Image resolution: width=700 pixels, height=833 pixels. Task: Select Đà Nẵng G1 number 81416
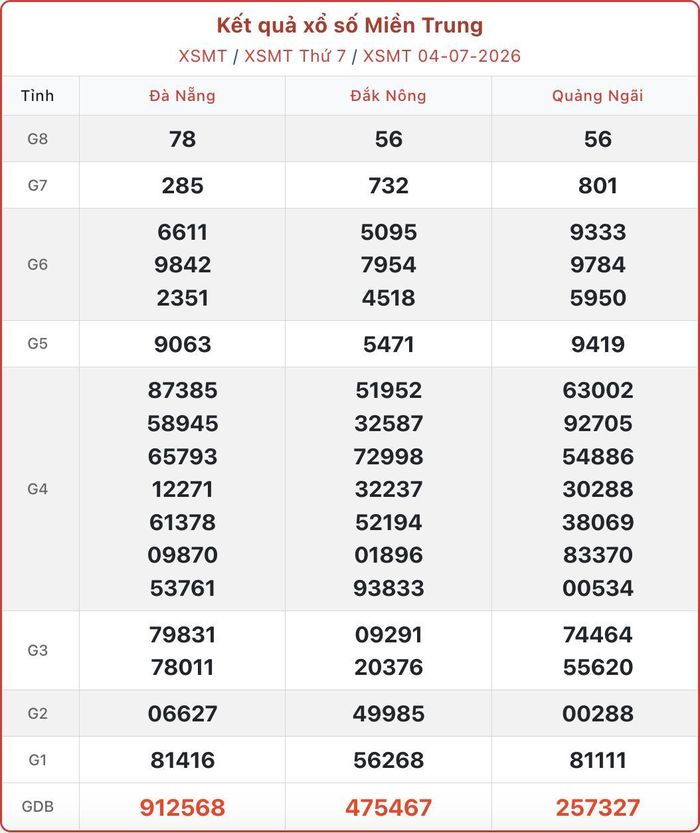[182, 760]
